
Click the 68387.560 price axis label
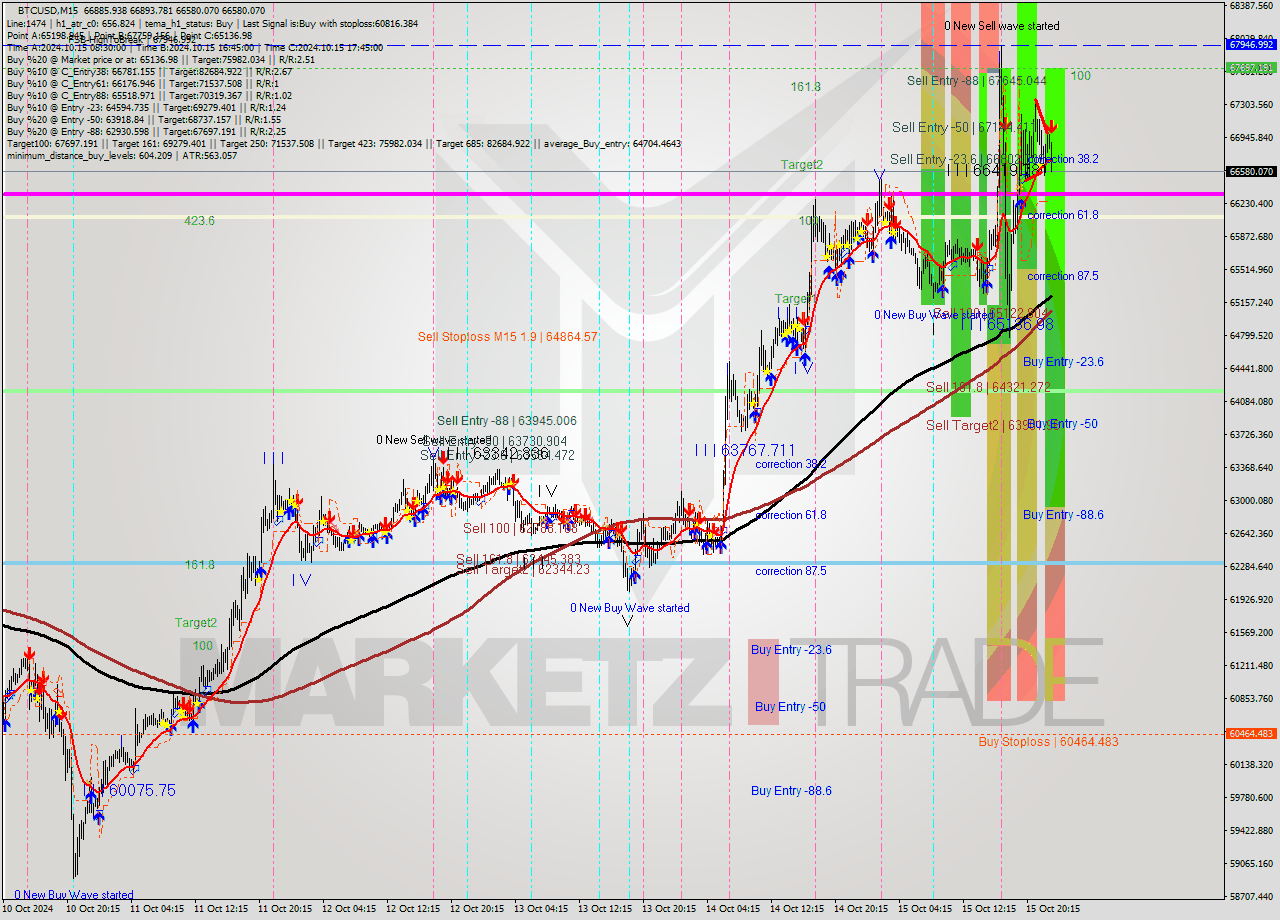(x=1251, y=5)
